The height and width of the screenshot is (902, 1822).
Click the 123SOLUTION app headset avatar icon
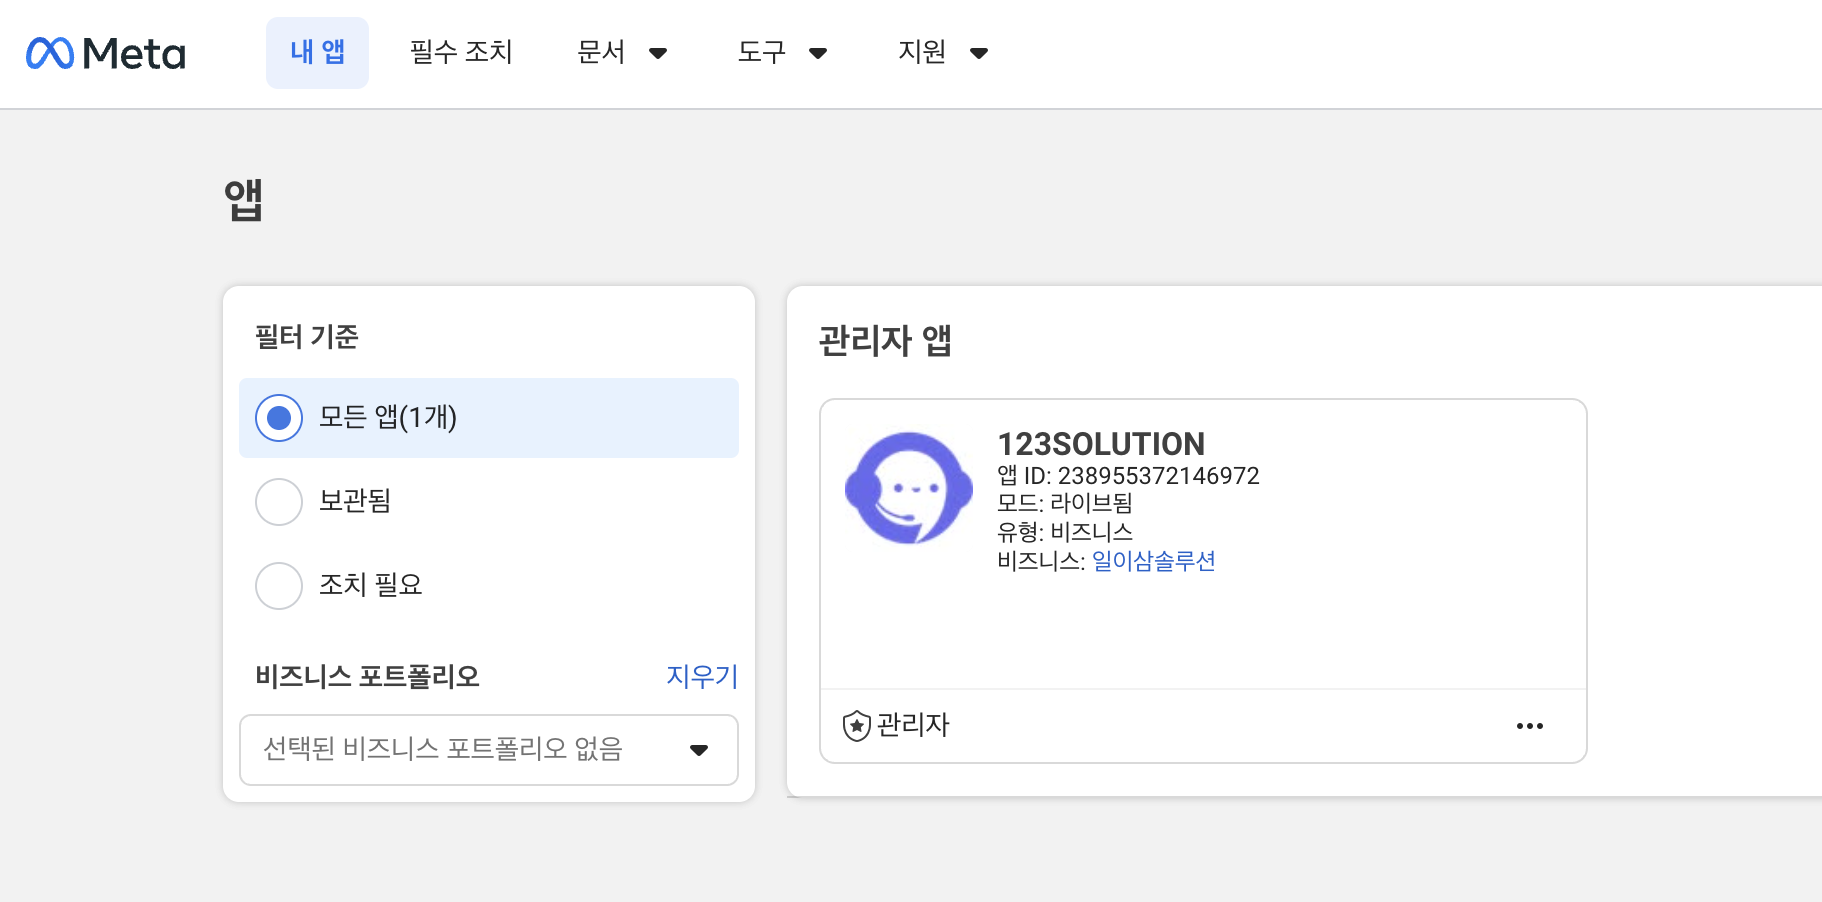pos(908,488)
